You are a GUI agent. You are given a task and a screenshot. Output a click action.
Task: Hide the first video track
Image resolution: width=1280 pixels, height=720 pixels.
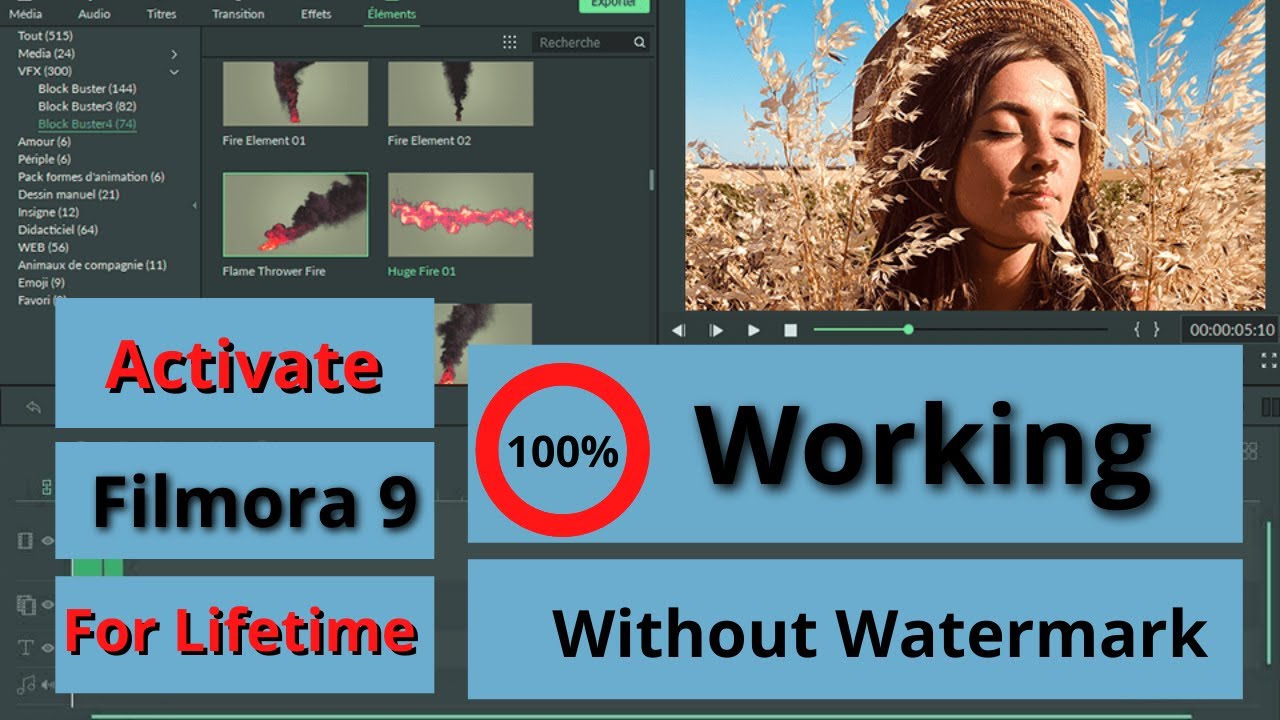pos(47,541)
